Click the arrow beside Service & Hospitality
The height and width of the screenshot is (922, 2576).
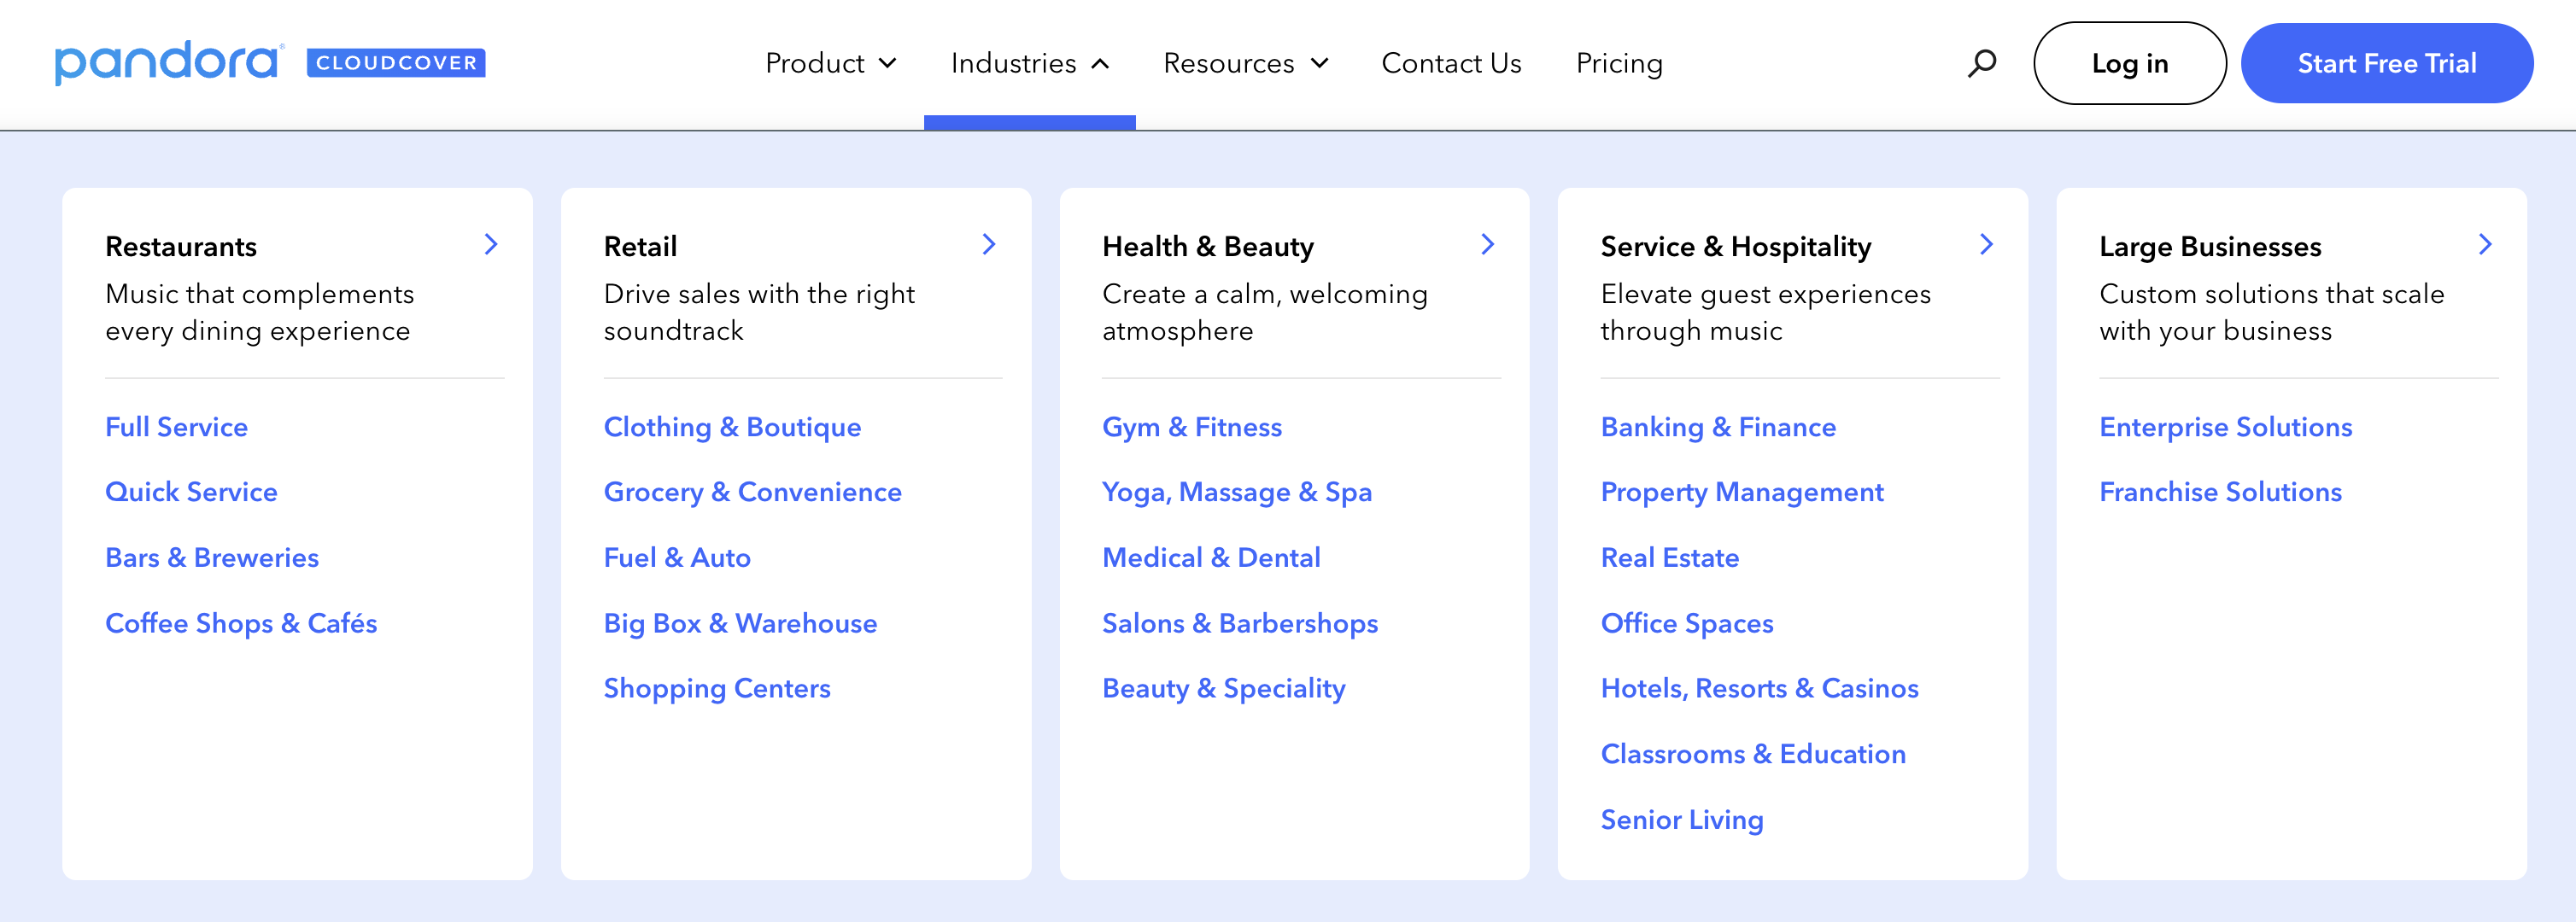pos(1986,244)
